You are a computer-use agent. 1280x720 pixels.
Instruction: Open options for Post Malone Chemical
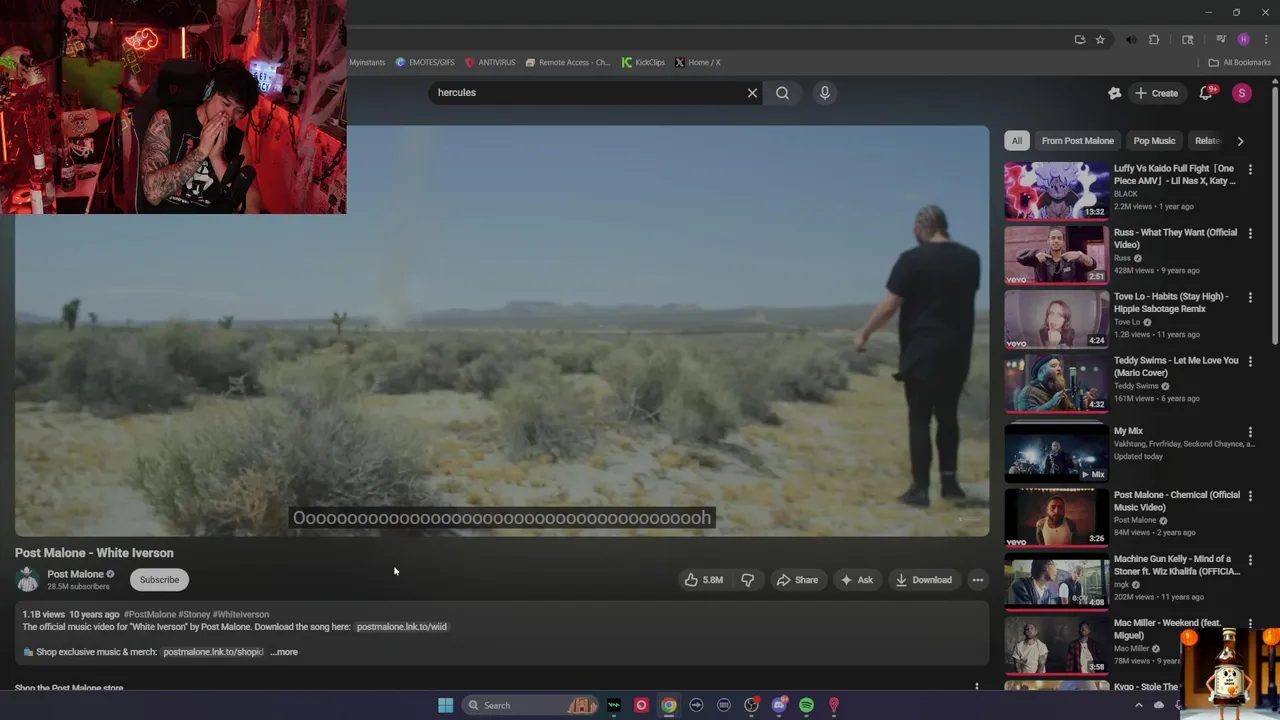tap(1249, 495)
